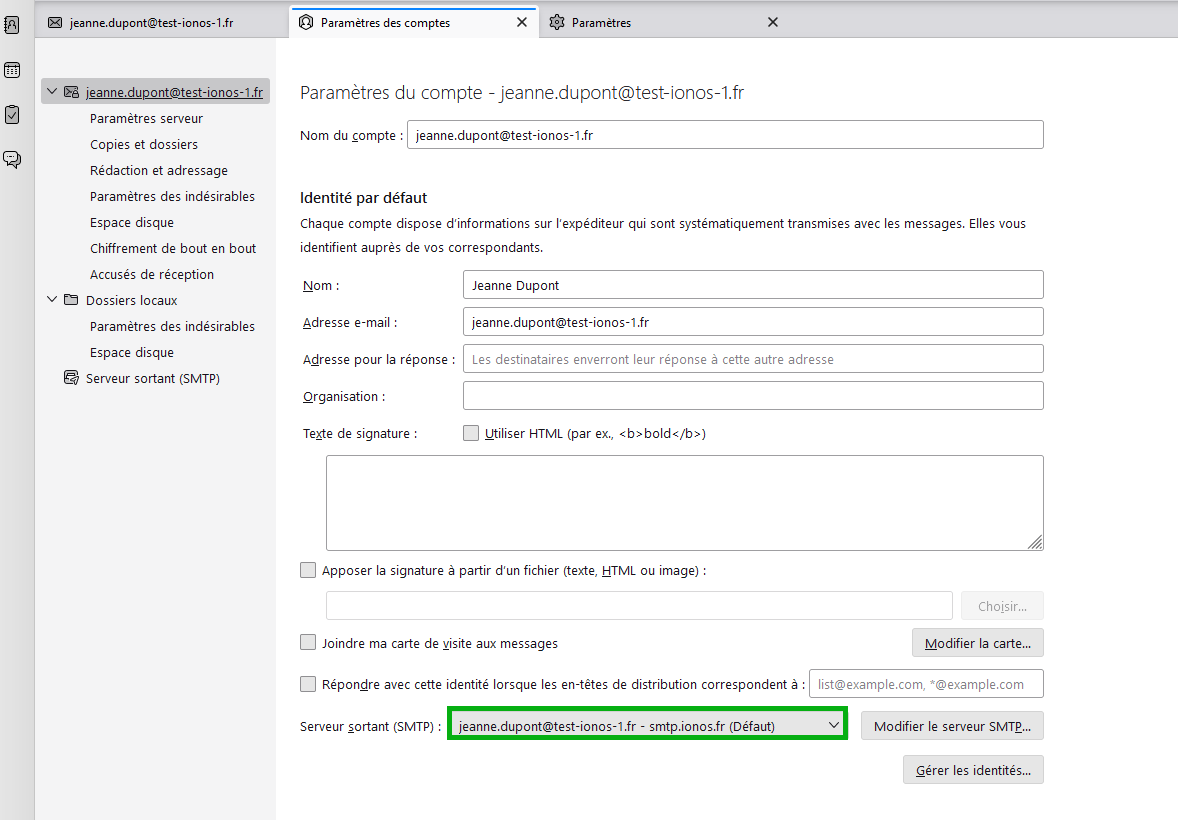Click the signature file path field
1178x820 pixels.
639,606
